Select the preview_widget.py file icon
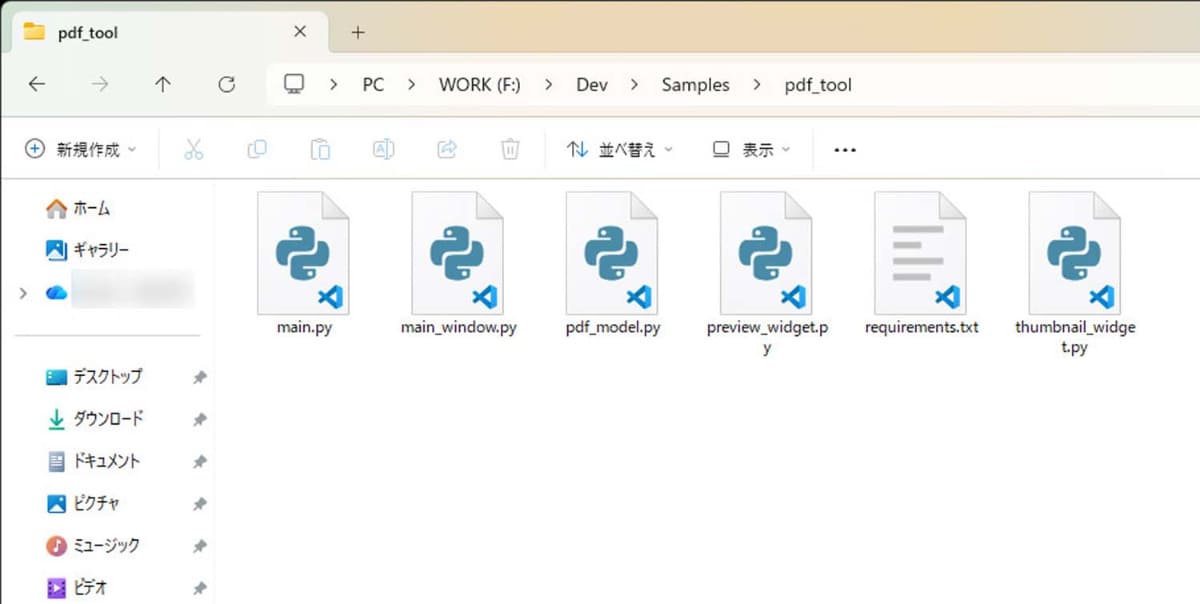Screen dimensions: 1200x604 pyautogui.click(x=766, y=253)
